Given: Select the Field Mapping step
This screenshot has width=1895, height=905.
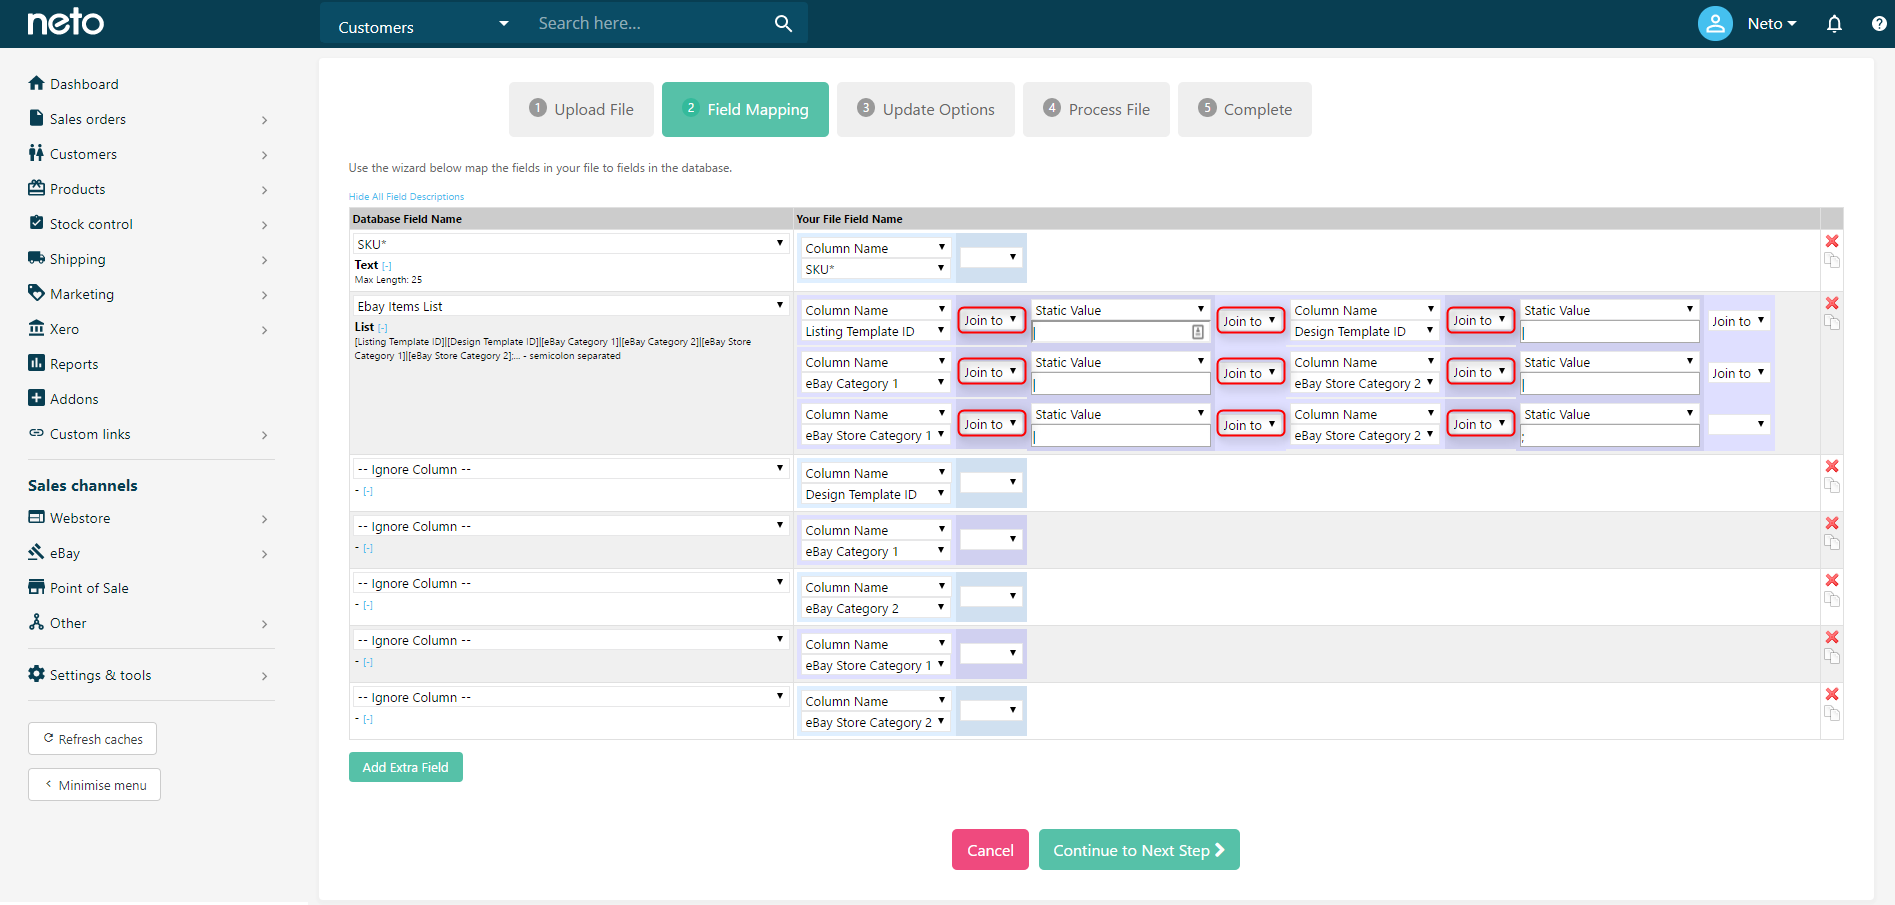Looking at the screenshot, I should [745, 109].
